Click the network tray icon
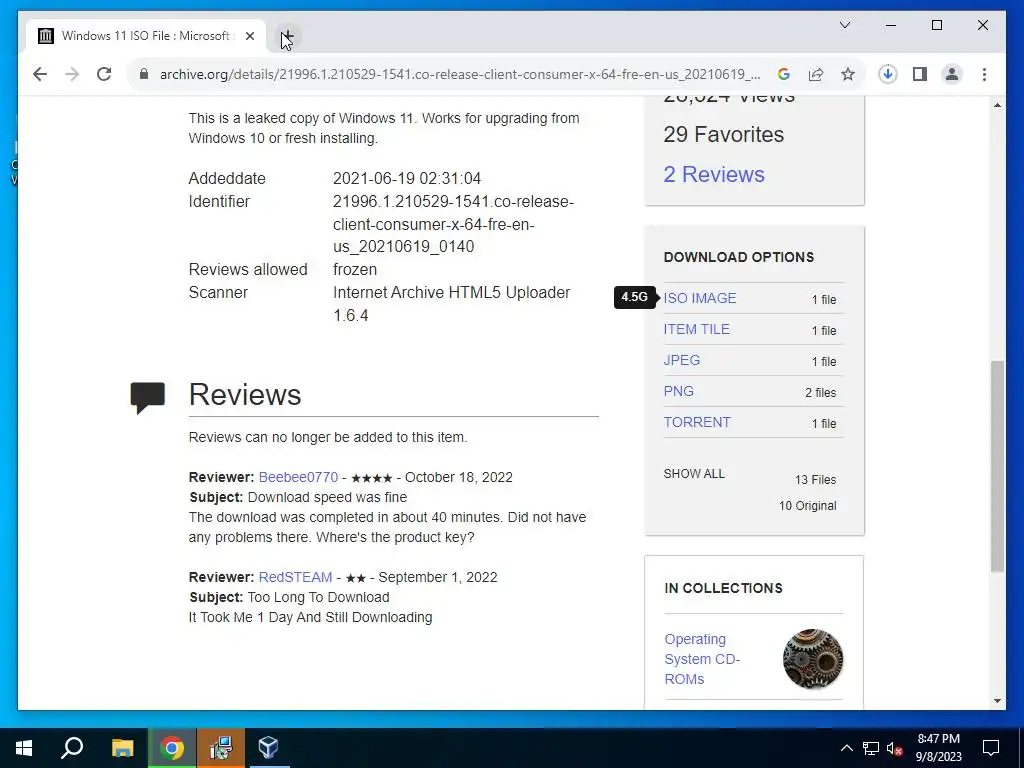 click(871, 748)
